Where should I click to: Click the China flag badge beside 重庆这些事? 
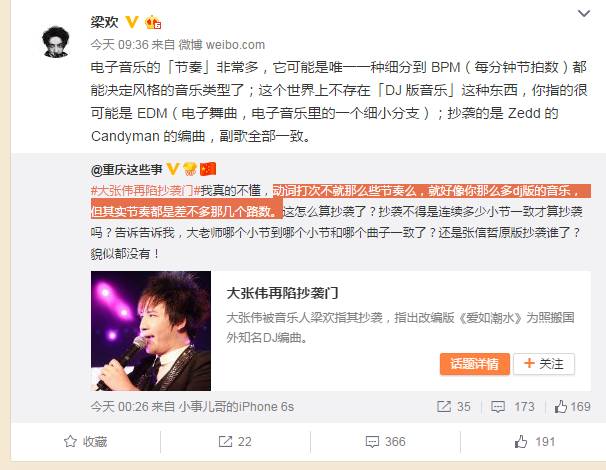(208, 169)
